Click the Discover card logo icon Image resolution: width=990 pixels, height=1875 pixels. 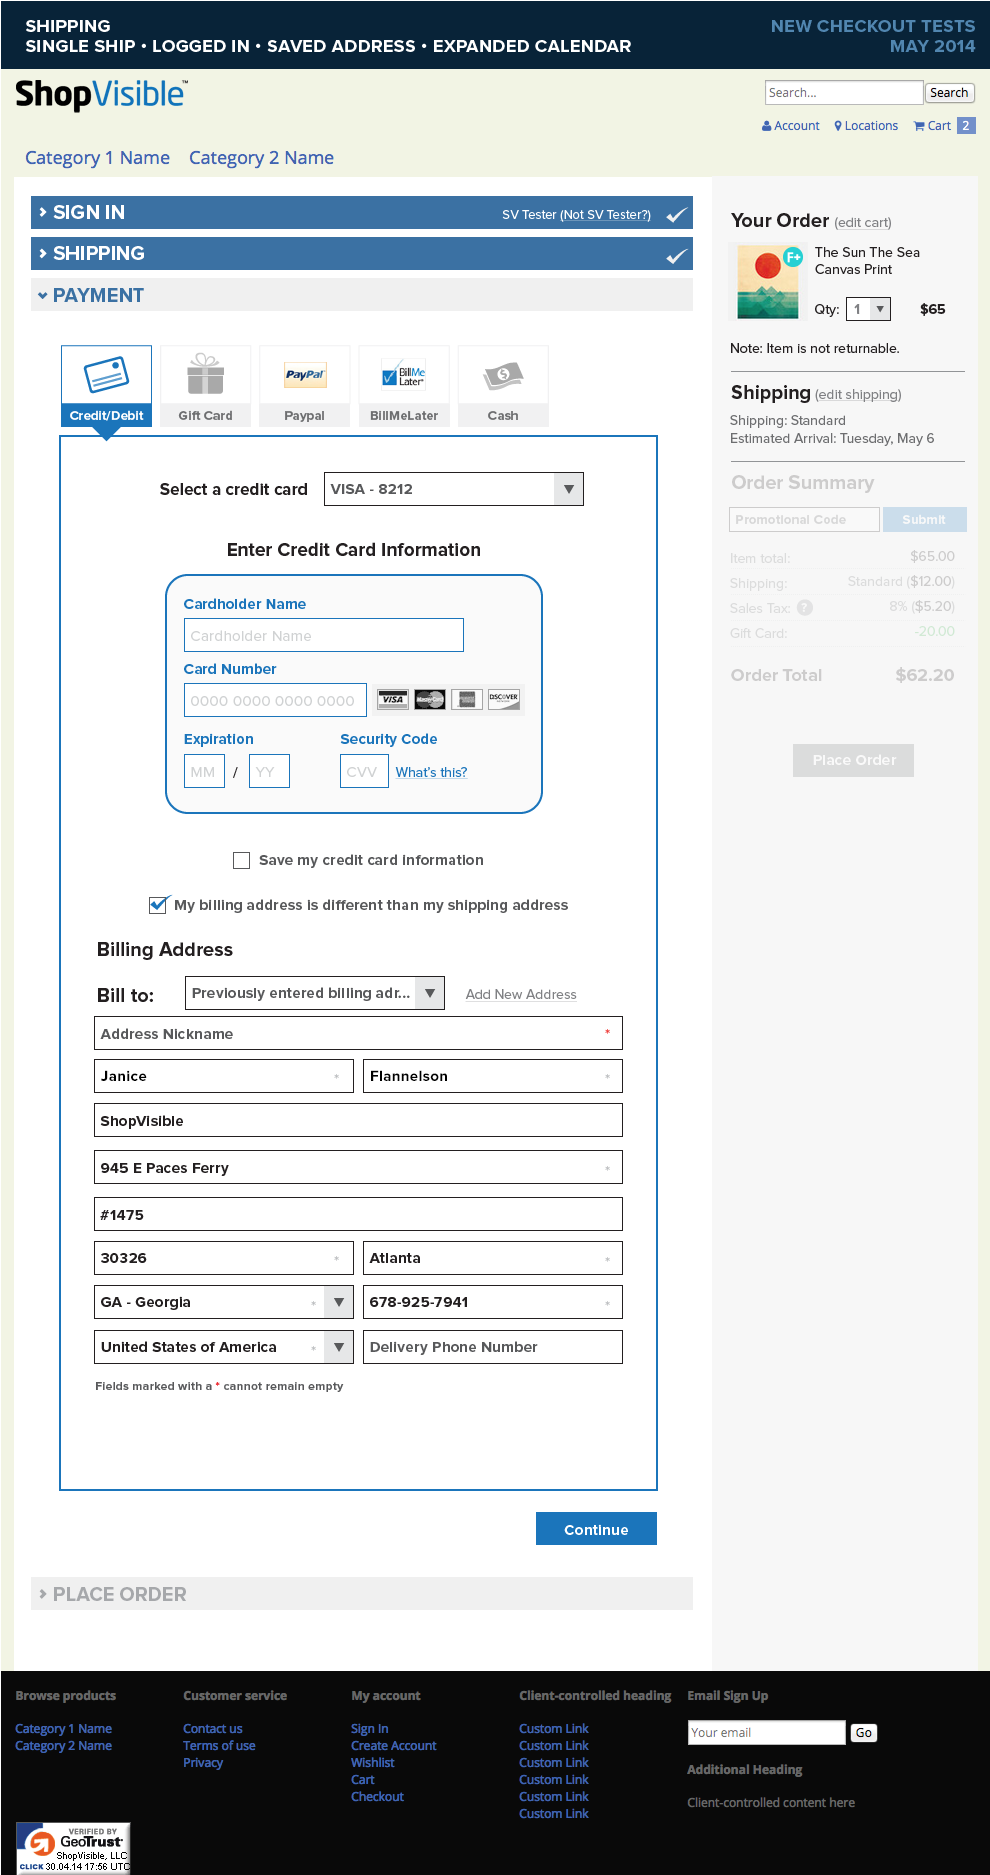pyautogui.click(x=504, y=699)
